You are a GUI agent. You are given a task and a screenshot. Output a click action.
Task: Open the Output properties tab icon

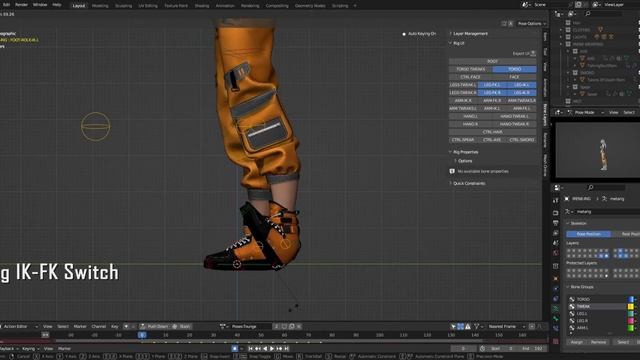pyautogui.click(x=556, y=223)
